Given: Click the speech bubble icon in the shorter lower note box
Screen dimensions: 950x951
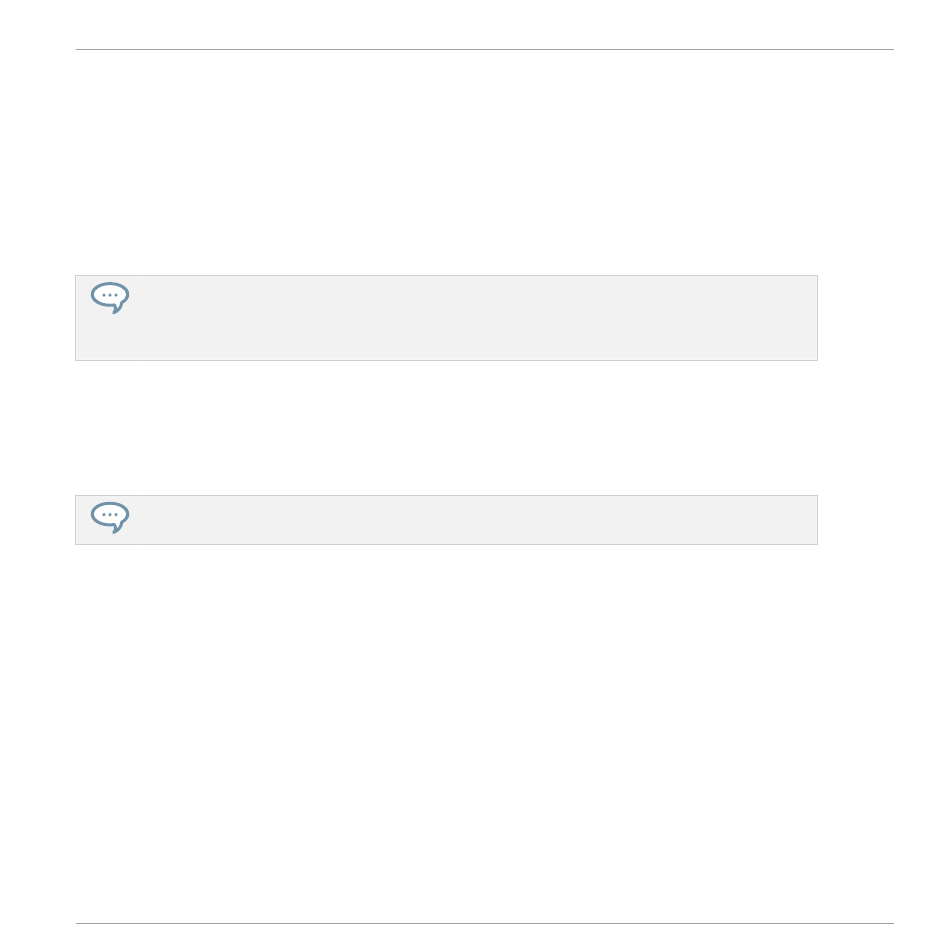Looking at the screenshot, I should click(x=110, y=517).
